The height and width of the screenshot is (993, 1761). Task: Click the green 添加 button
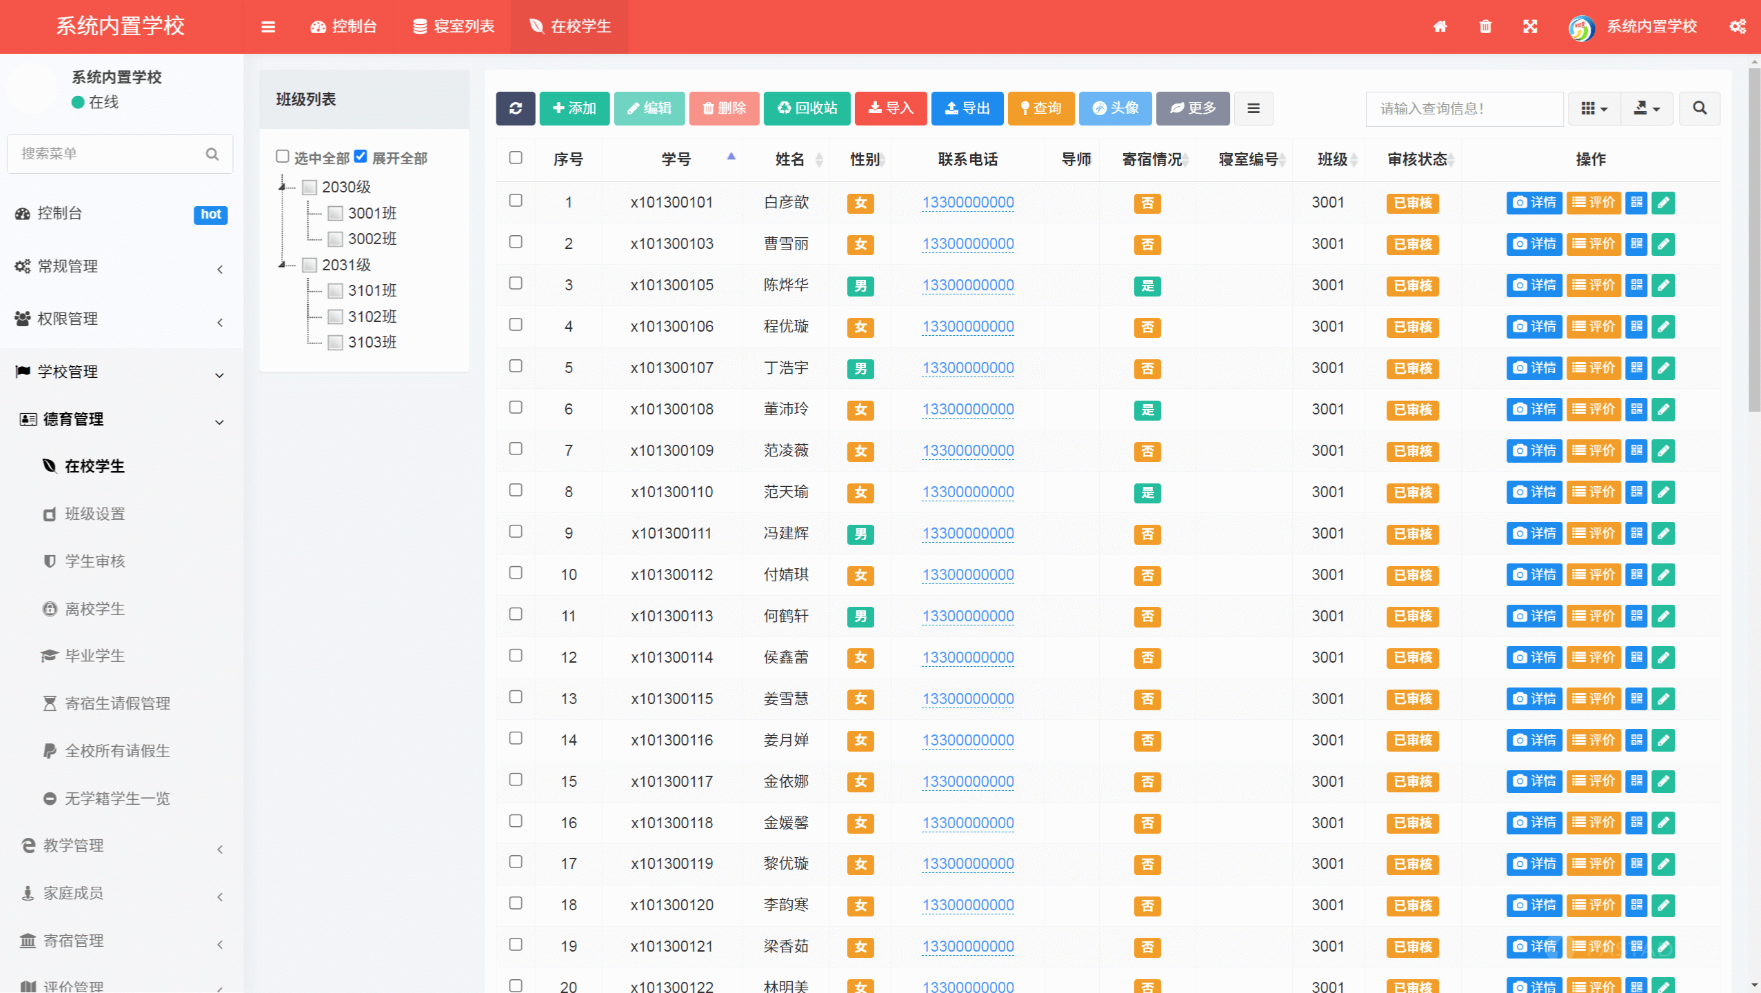tap(574, 108)
